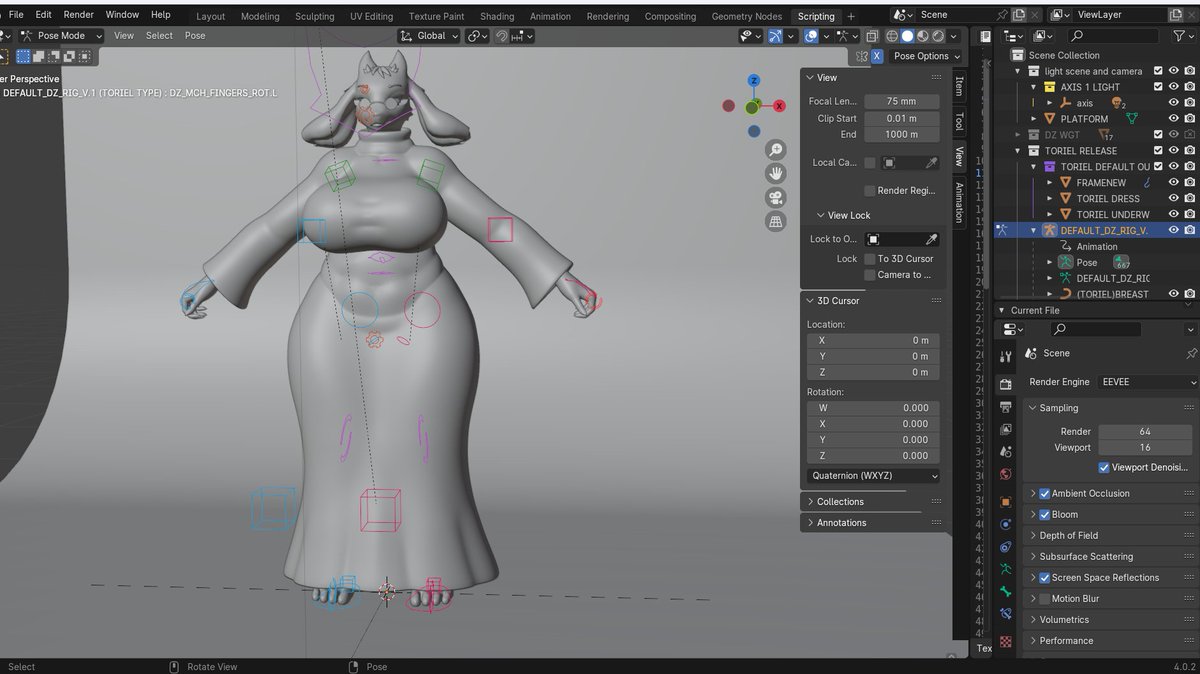Open the Animation sidebar tab
Screen dimensions: 1200x674
(x=959, y=203)
